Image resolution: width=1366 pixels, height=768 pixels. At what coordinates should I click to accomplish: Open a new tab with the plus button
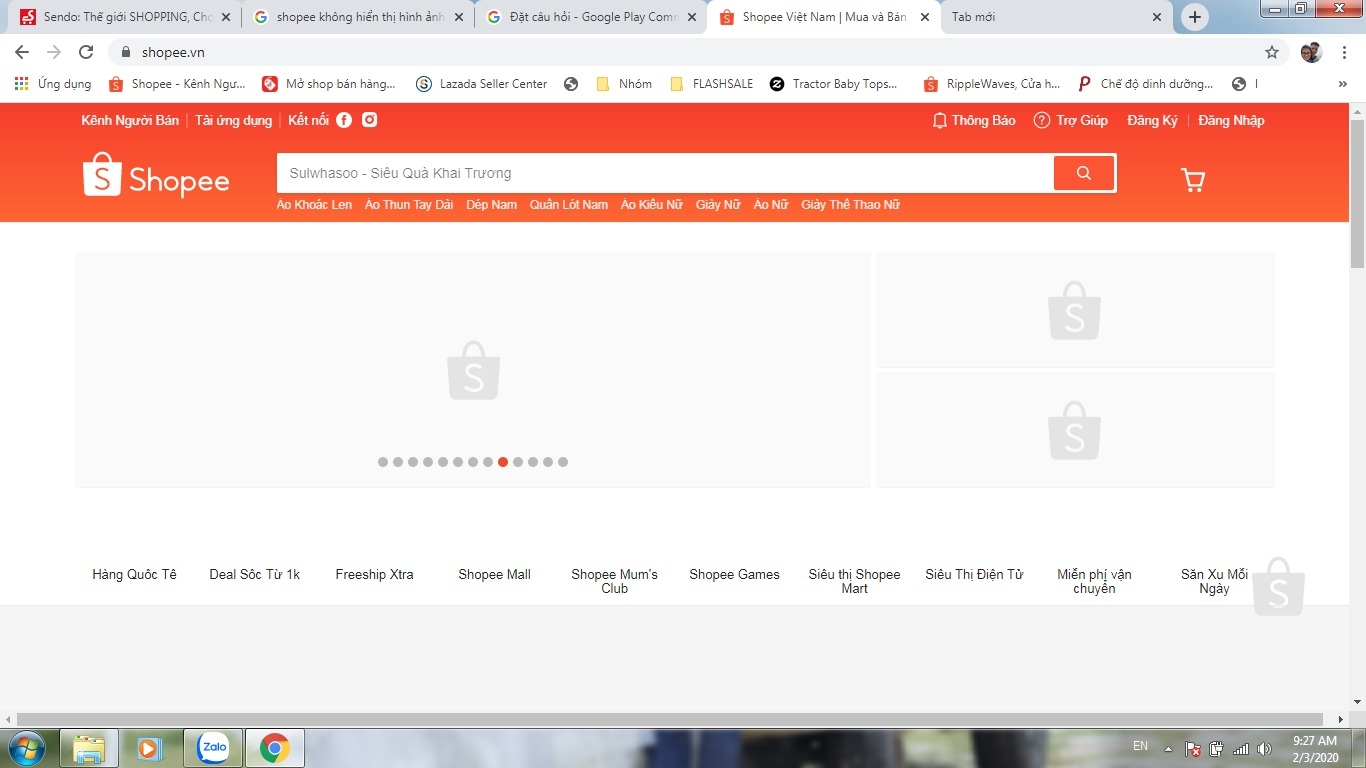1195,17
